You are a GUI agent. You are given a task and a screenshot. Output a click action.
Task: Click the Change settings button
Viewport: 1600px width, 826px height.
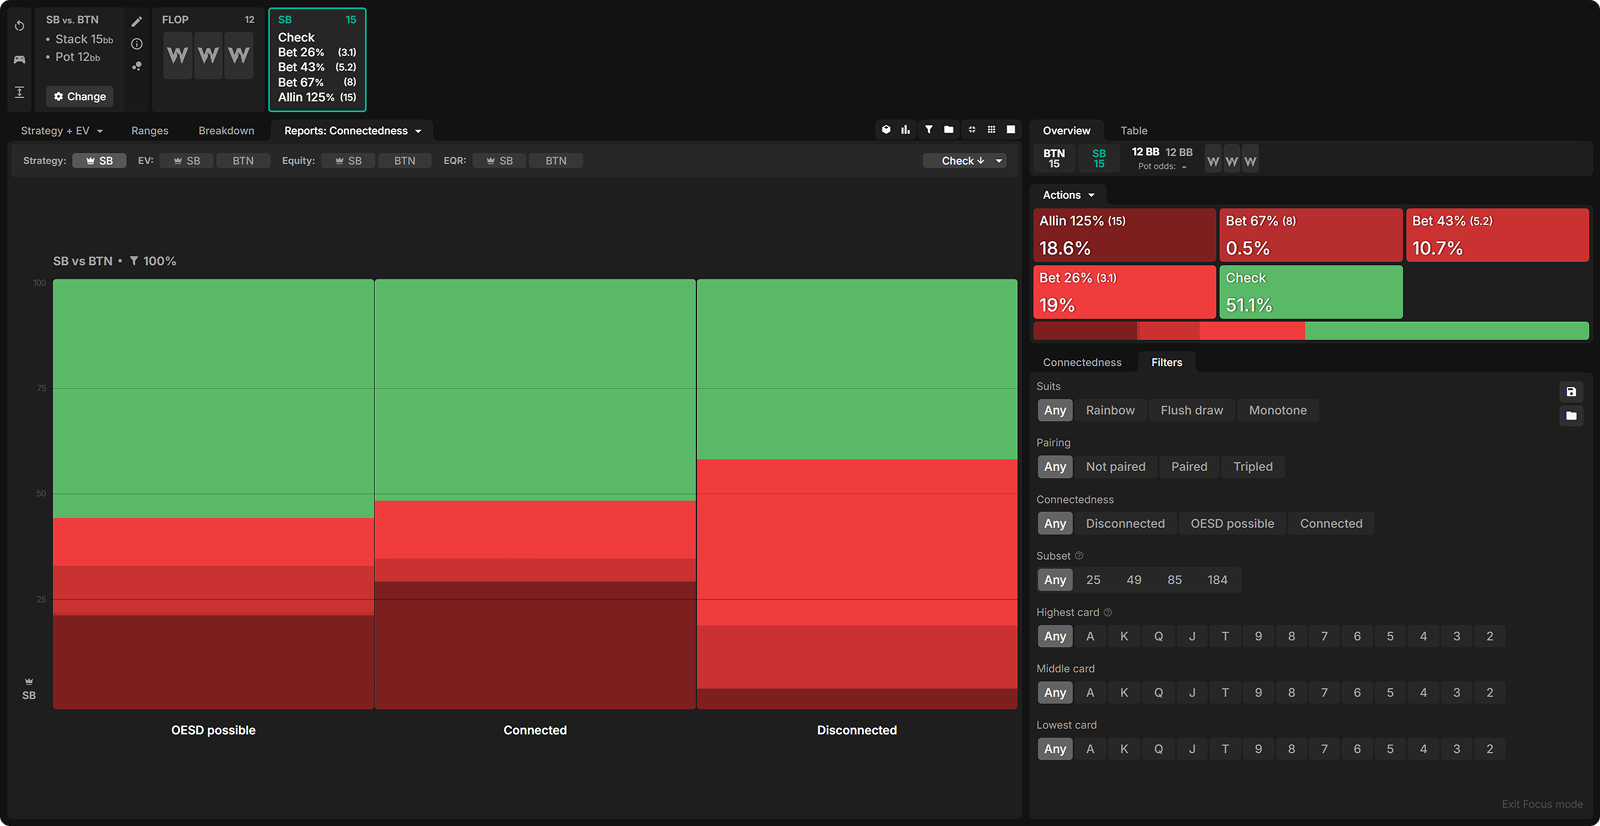pyautogui.click(x=80, y=97)
